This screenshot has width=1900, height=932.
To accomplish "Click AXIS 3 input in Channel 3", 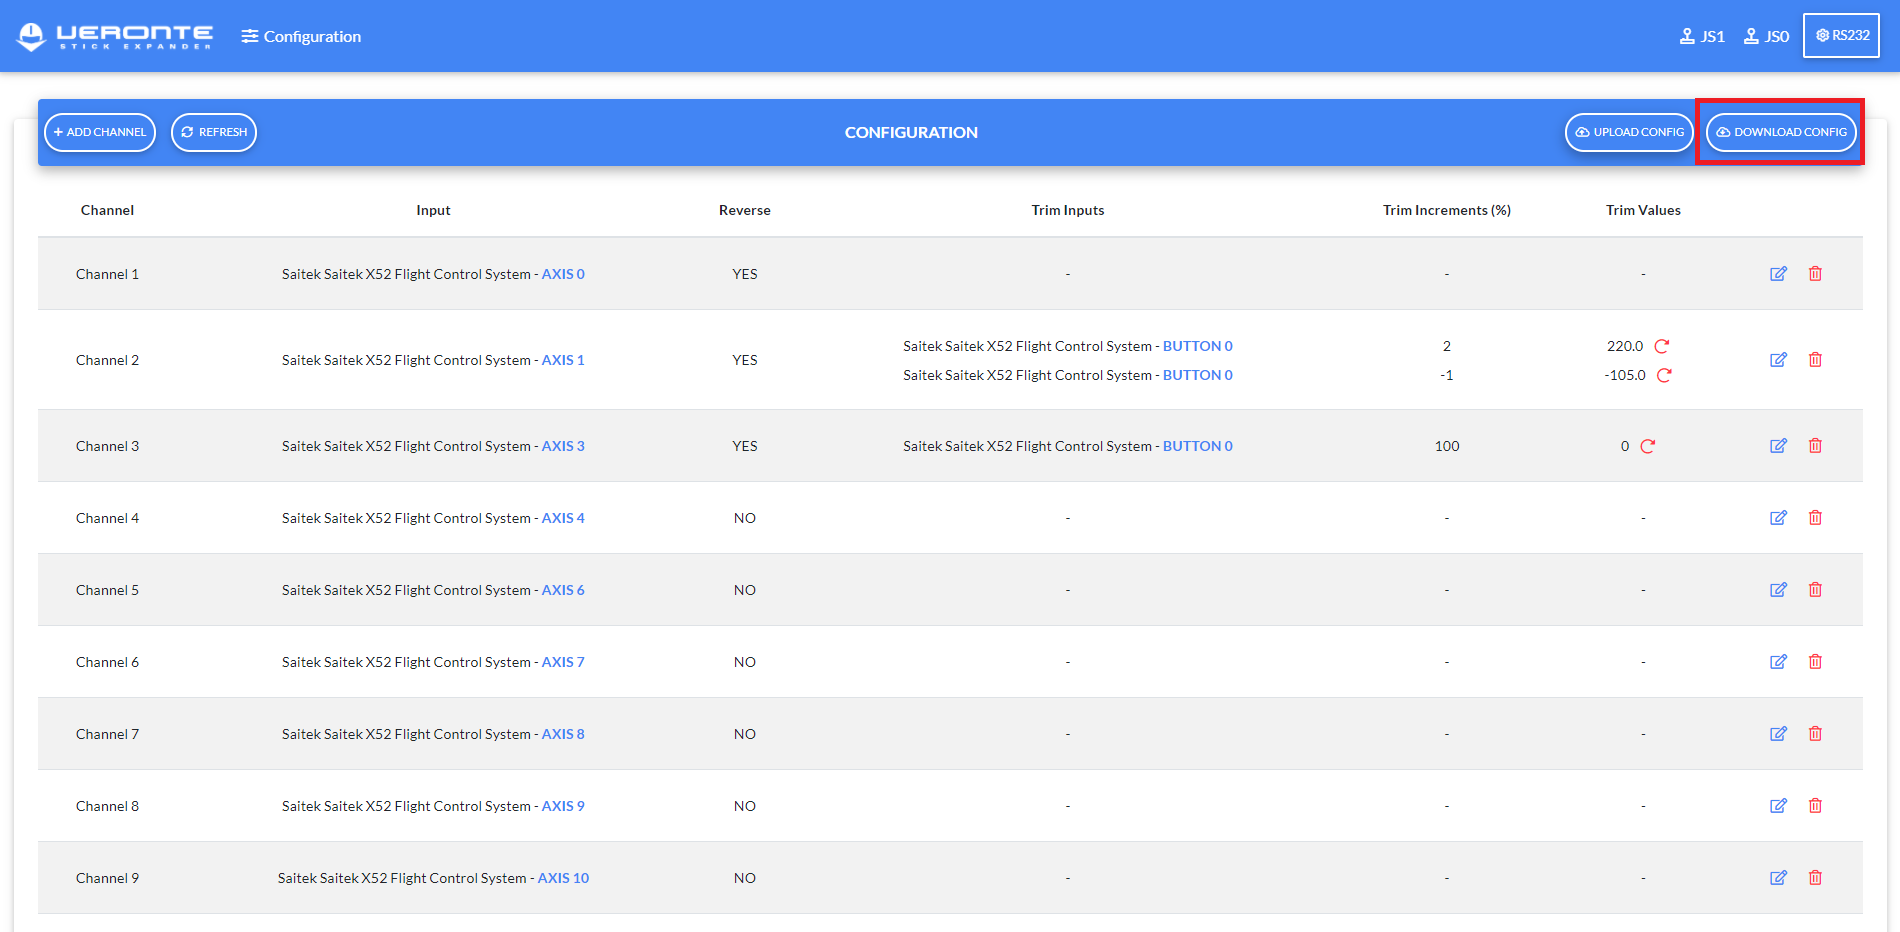I will (563, 446).
